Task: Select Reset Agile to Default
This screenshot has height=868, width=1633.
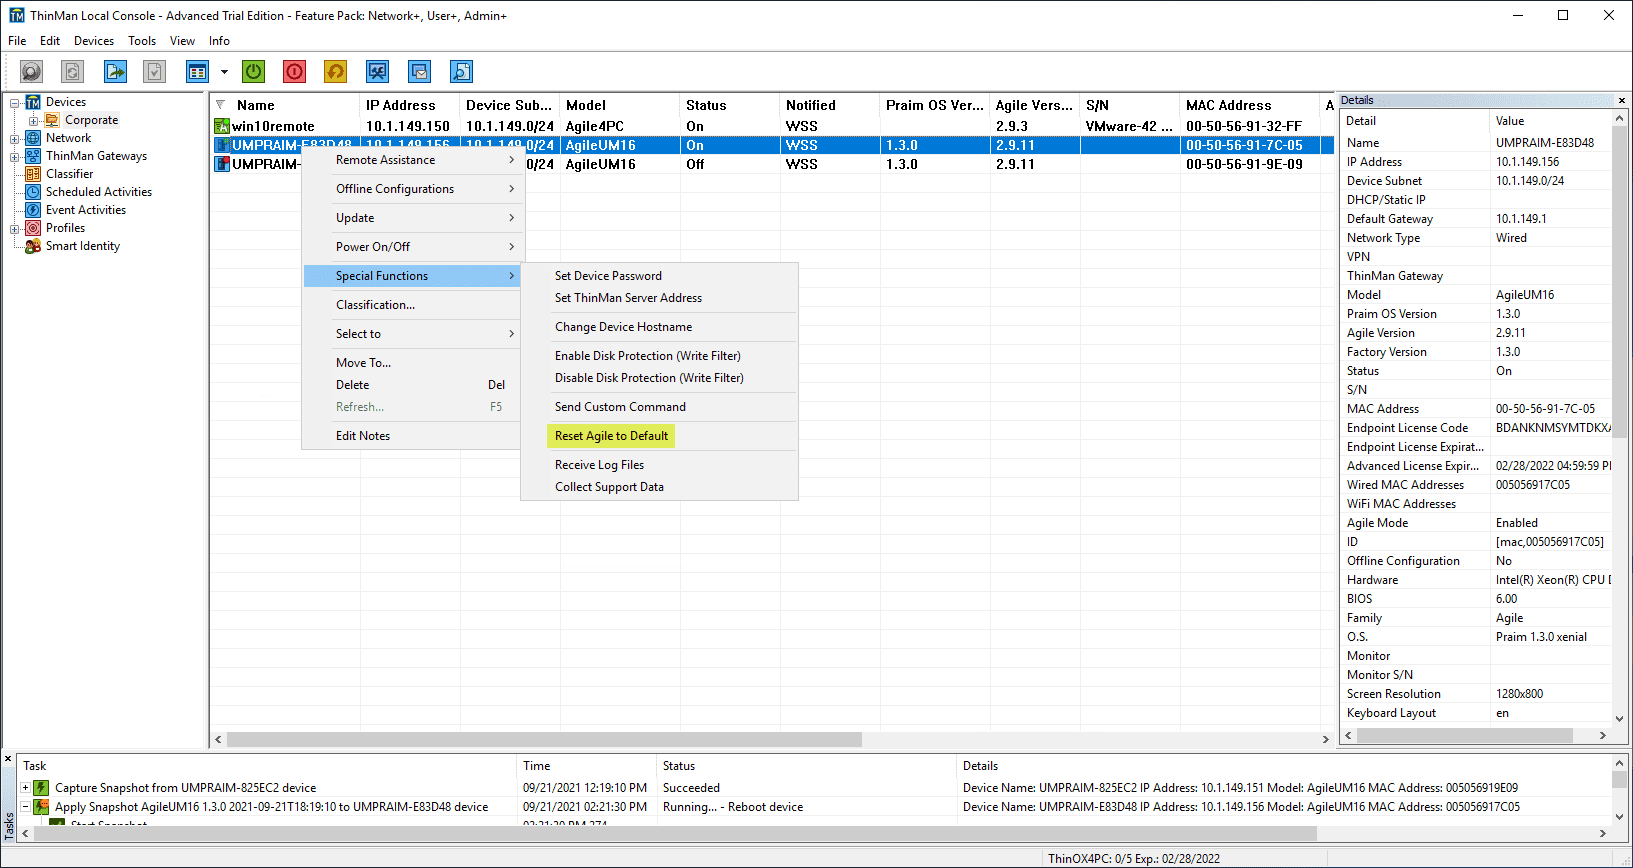Action: click(611, 436)
